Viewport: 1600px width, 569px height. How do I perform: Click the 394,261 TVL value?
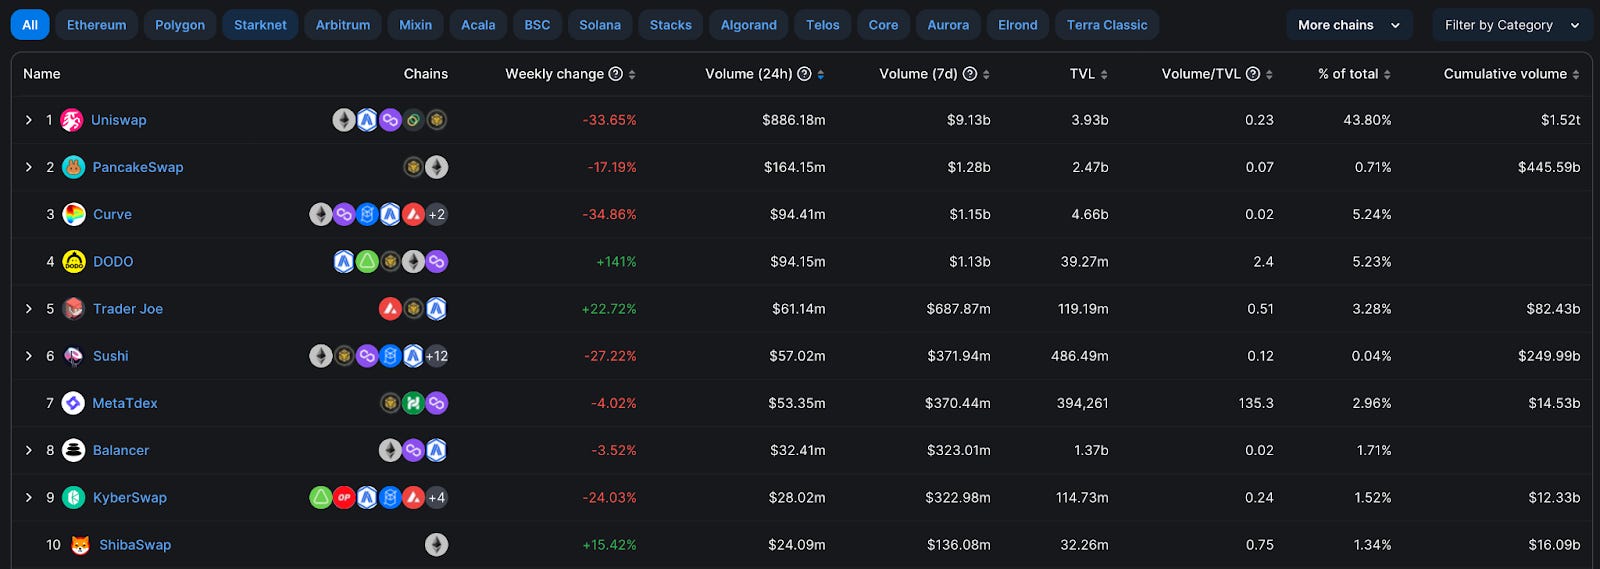tap(1083, 403)
